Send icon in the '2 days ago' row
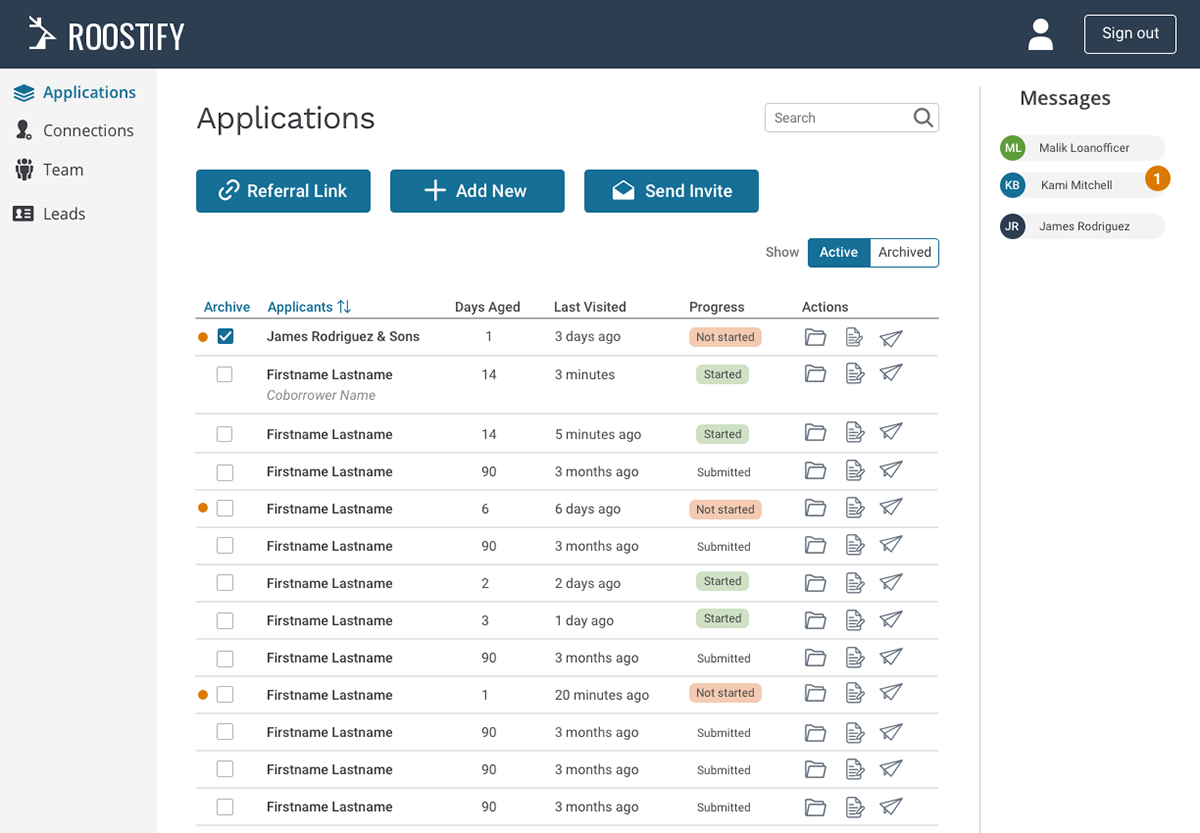This screenshot has height=833, width=1200. 891,581
